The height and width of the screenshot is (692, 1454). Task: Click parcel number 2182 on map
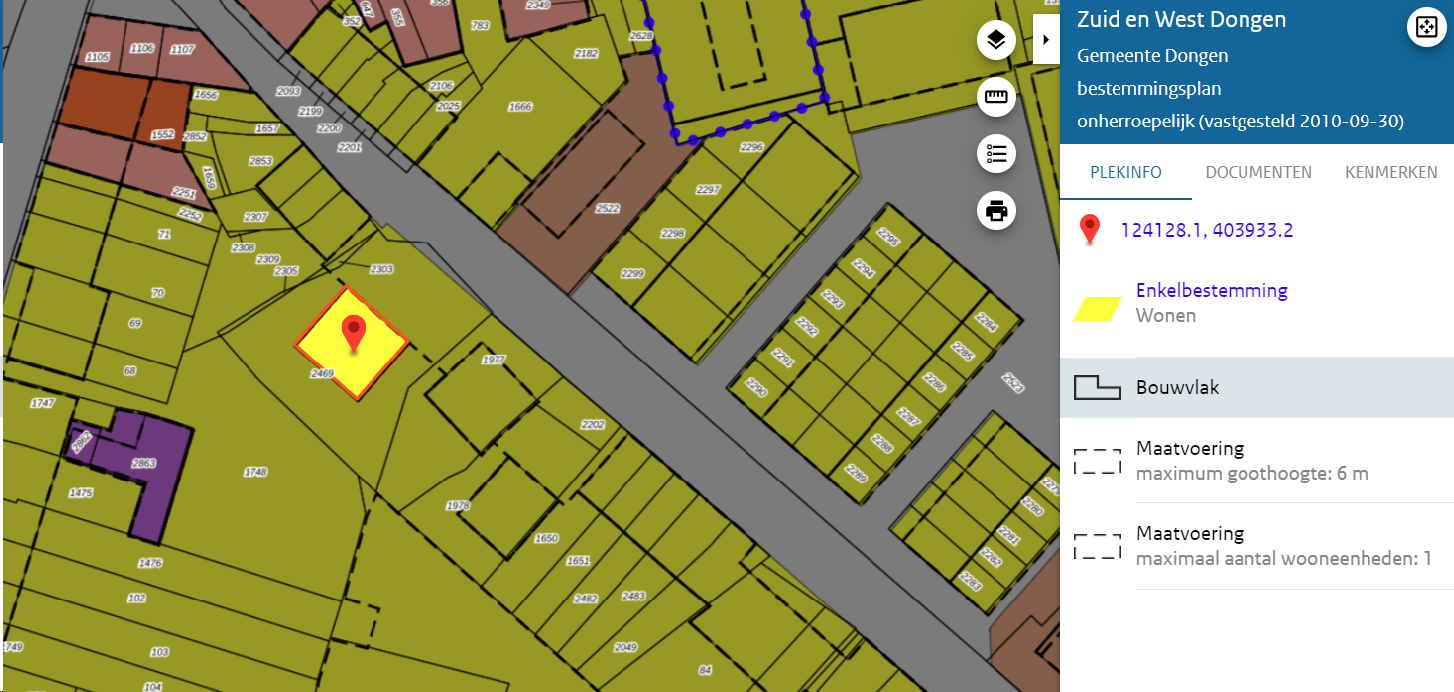(587, 53)
